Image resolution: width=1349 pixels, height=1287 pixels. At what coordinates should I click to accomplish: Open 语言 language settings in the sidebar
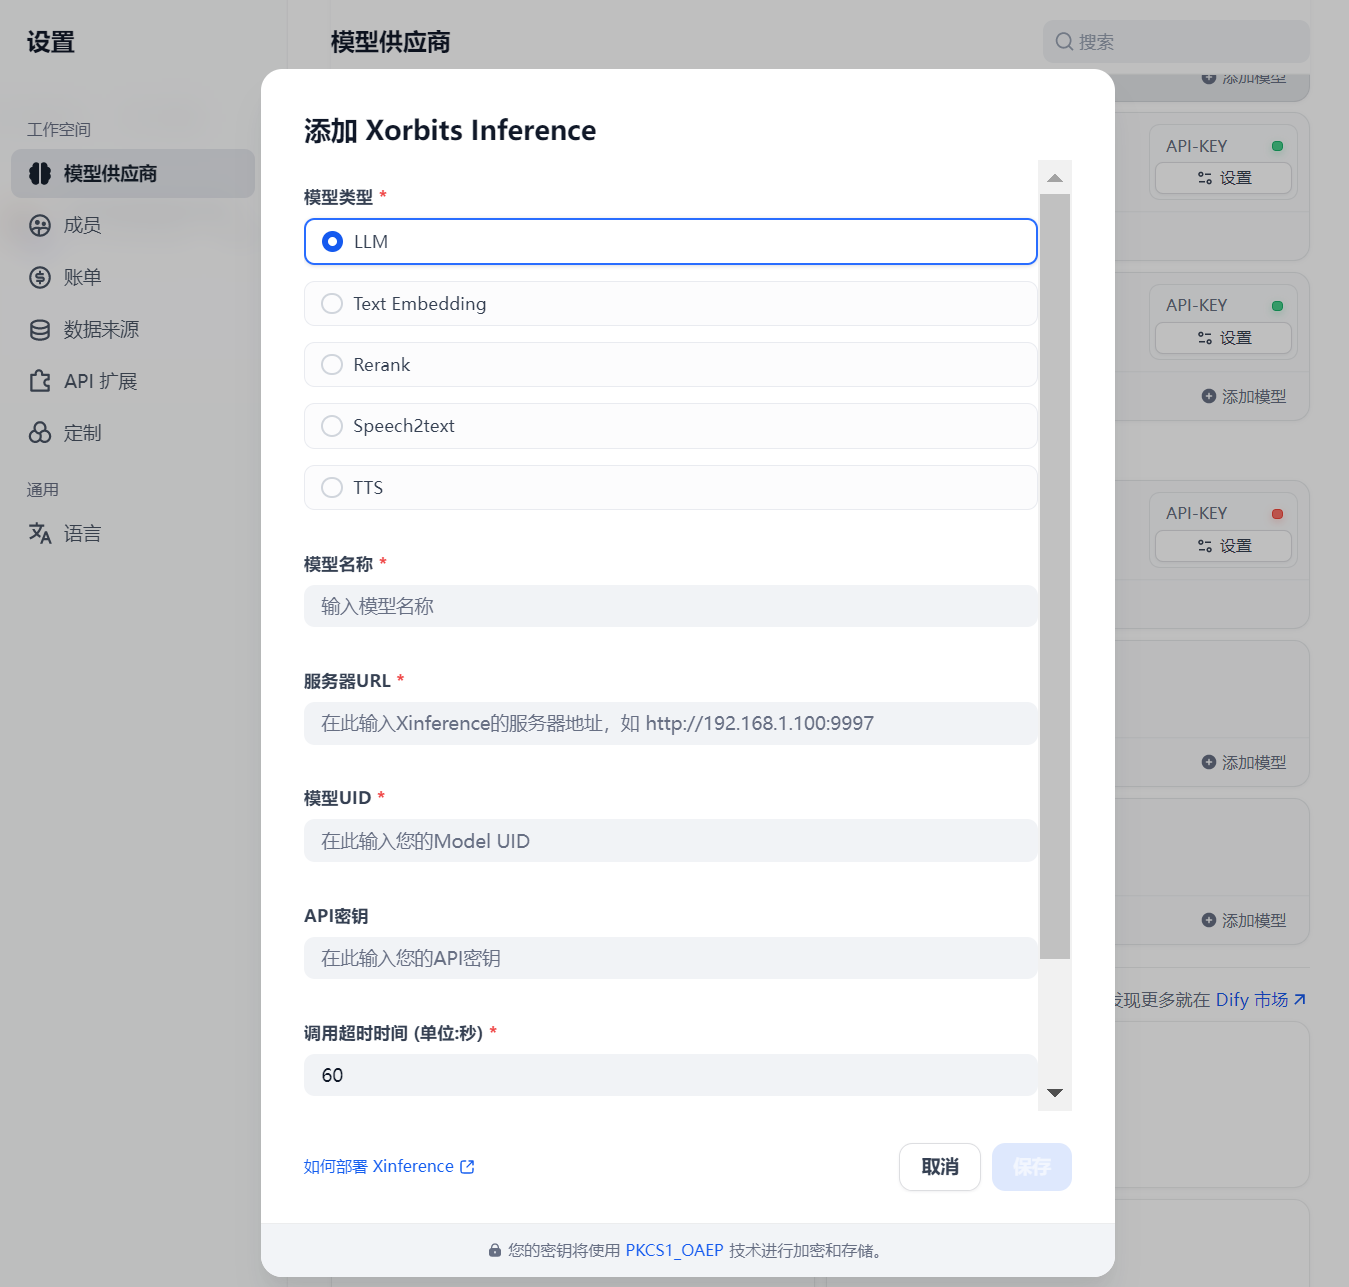click(133, 534)
